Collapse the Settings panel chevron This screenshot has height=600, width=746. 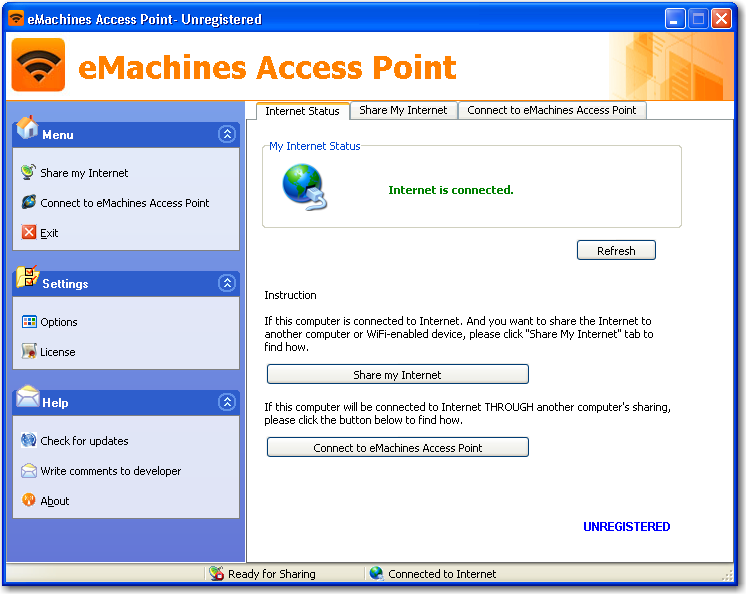tap(227, 283)
